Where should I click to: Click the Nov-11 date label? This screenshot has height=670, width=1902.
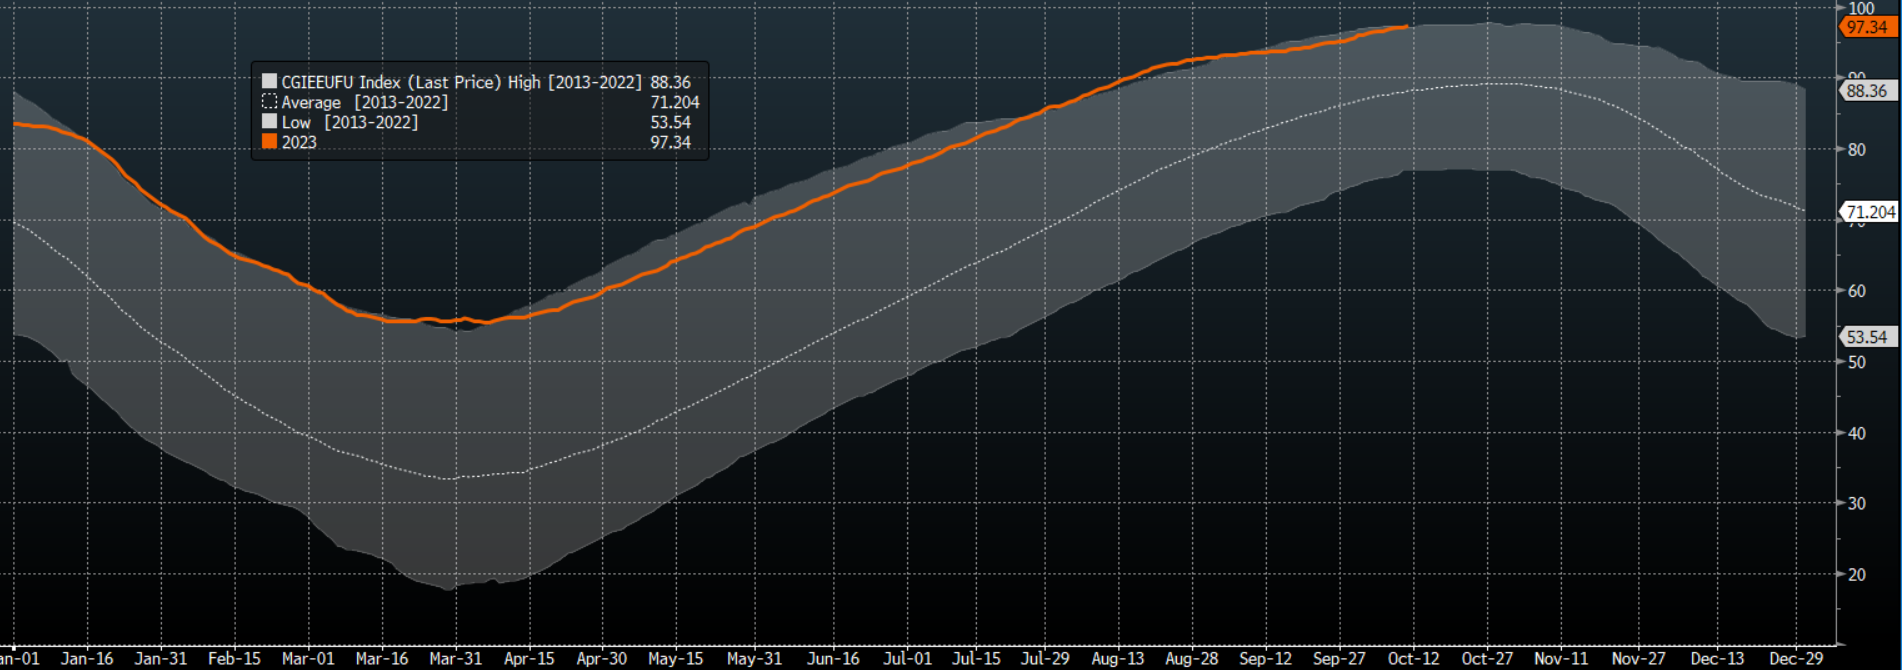1561,658
